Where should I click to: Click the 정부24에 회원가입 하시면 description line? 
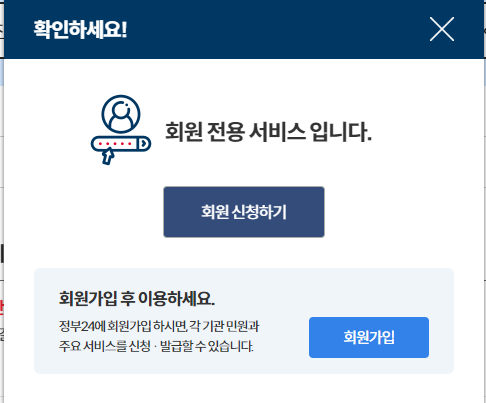tap(159, 326)
